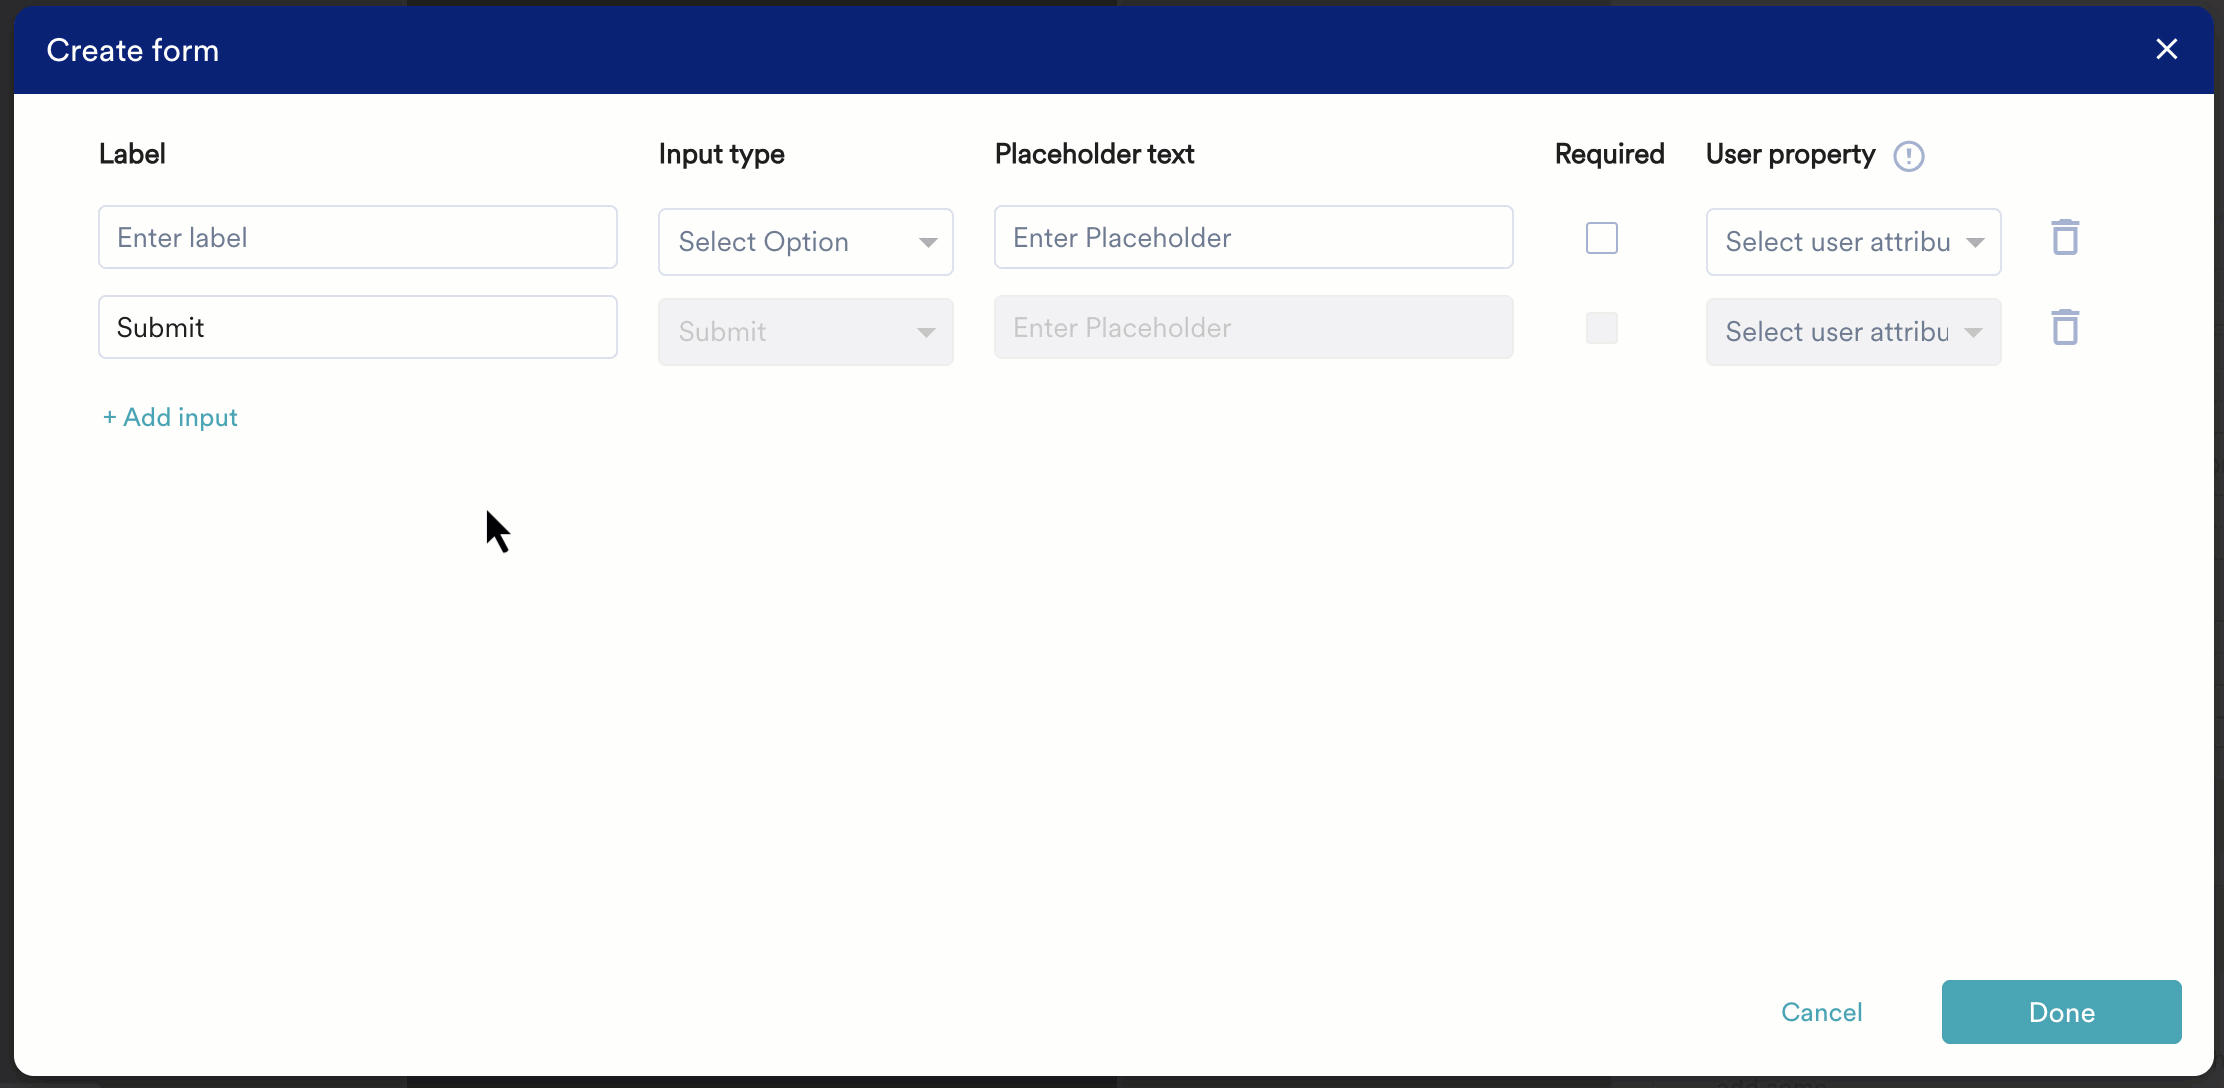Enable Required for the first input row

(1601, 238)
